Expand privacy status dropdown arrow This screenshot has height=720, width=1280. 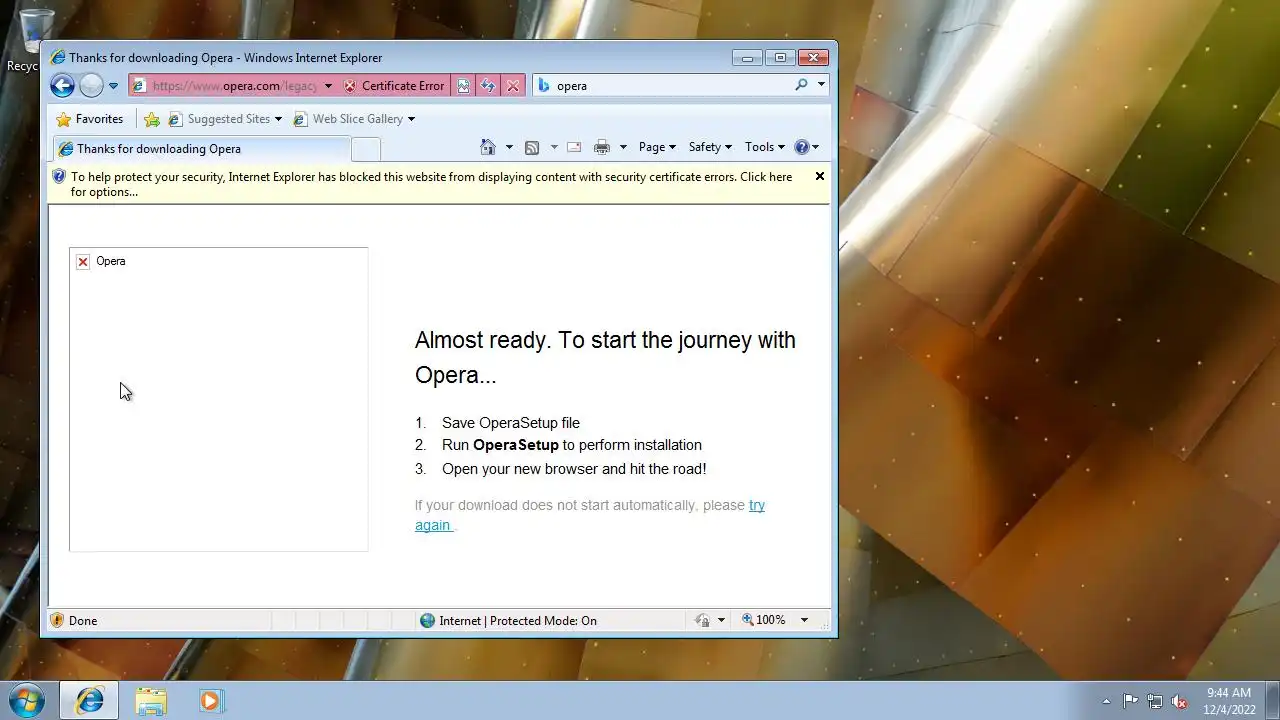pyautogui.click(x=721, y=620)
